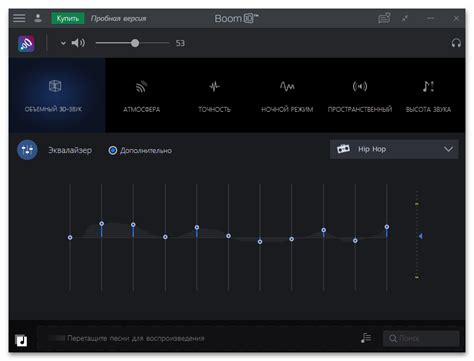
Task: Expand the Hip Hop preset dropdown
Action: pyautogui.click(x=394, y=149)
